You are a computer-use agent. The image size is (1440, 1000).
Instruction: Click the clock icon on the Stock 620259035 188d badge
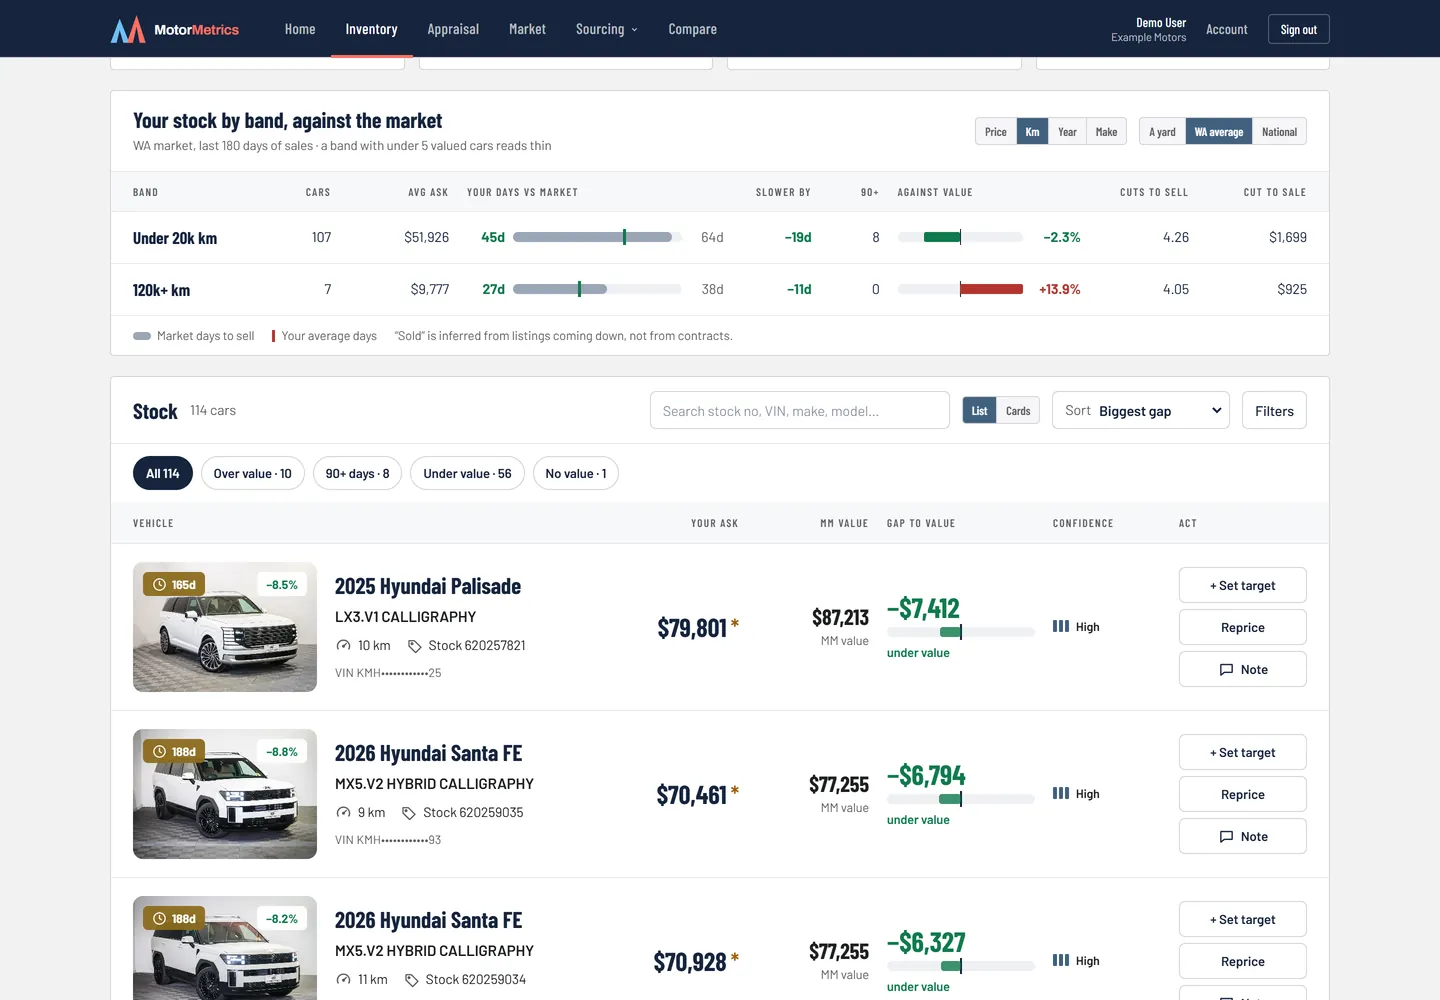[159, 752]
